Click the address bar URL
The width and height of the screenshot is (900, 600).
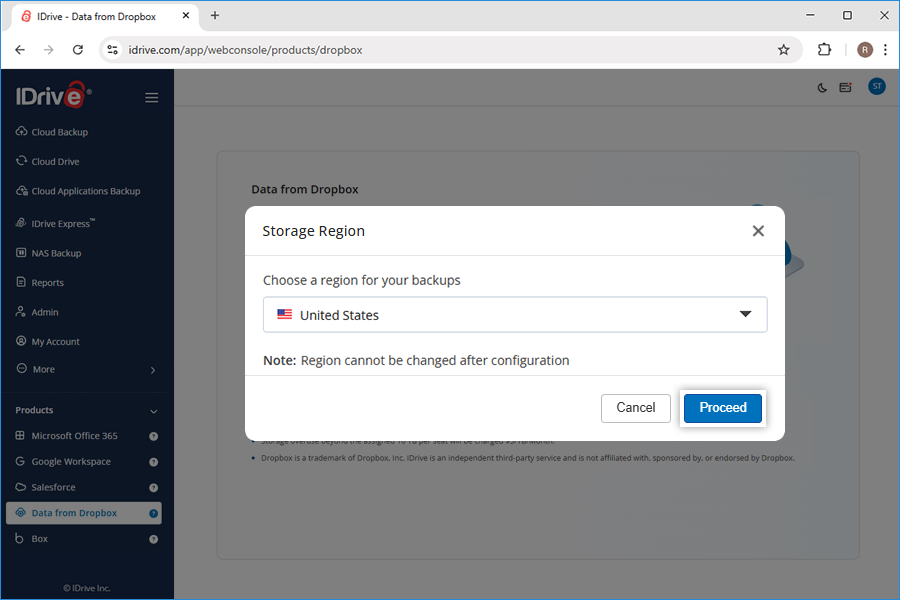pos(245,50)
